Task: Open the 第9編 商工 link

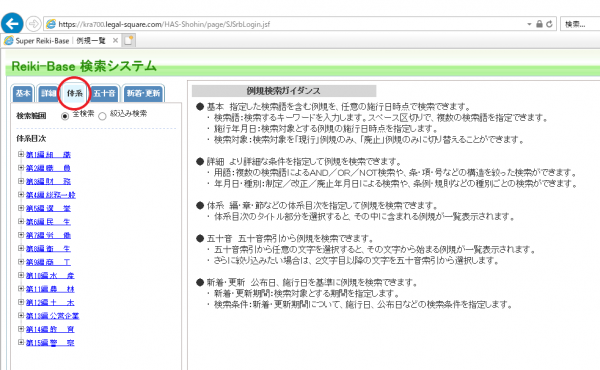Action: point(48,262)
